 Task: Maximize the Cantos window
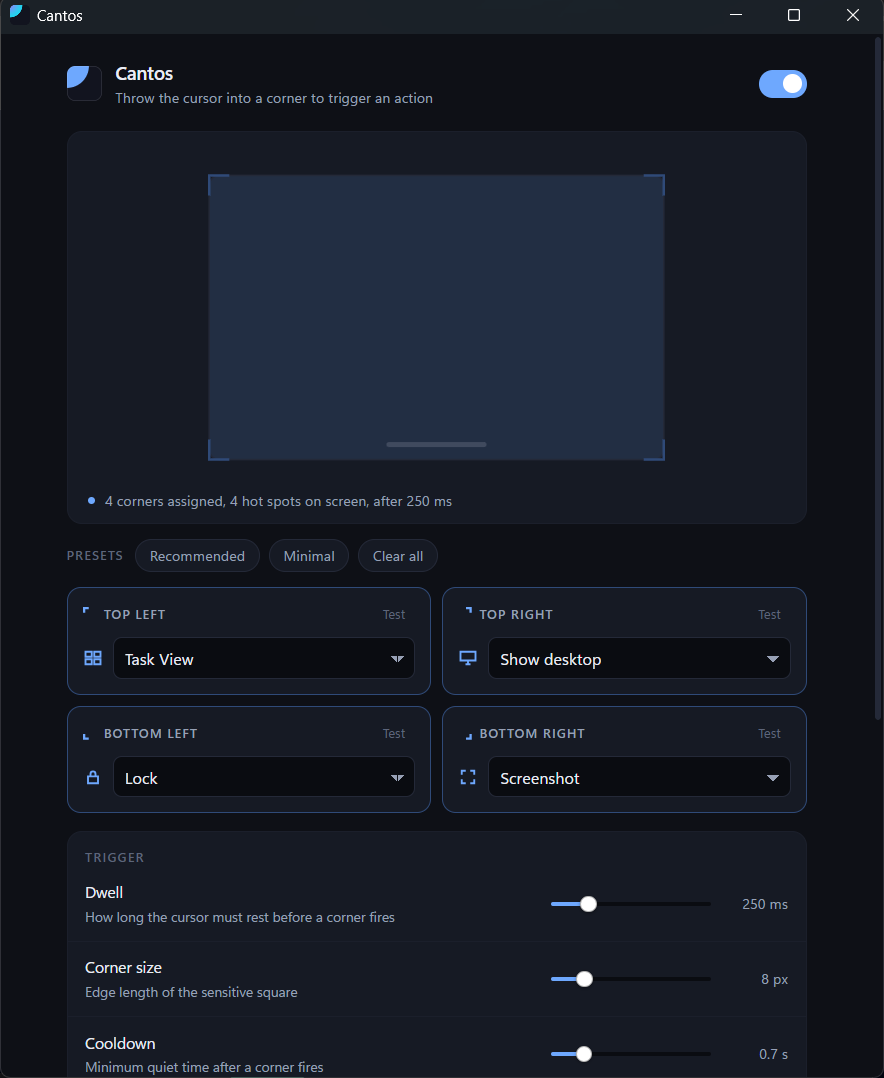[794, 15]
